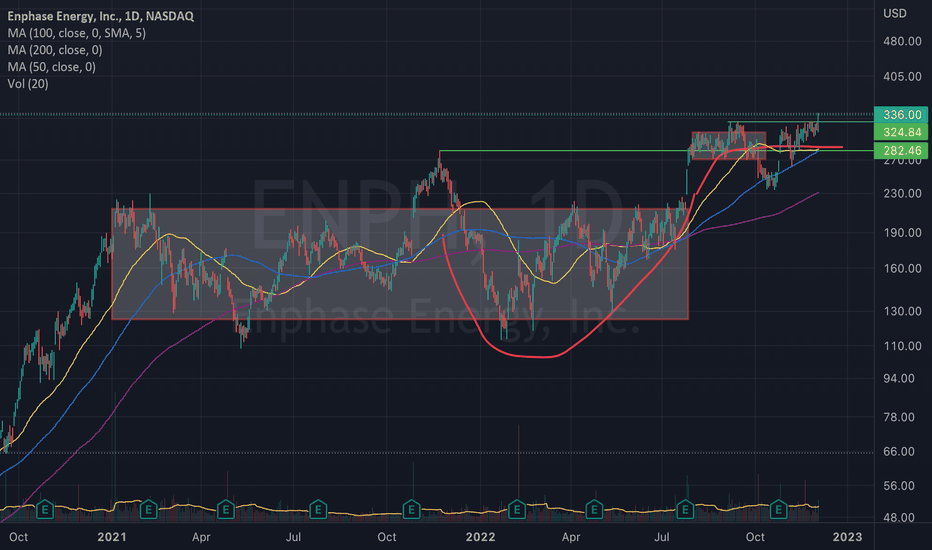Click the 2023 time axis label

[847, 537]
